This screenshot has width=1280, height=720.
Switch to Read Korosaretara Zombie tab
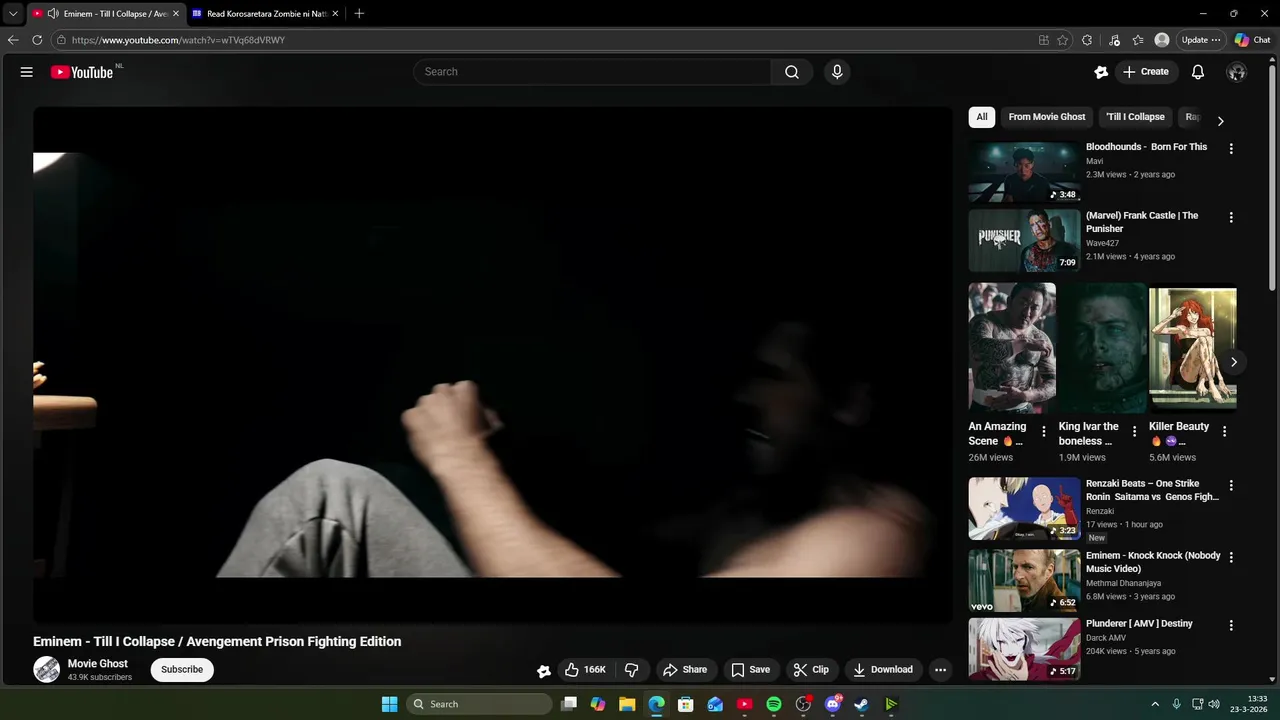point(265,14)
